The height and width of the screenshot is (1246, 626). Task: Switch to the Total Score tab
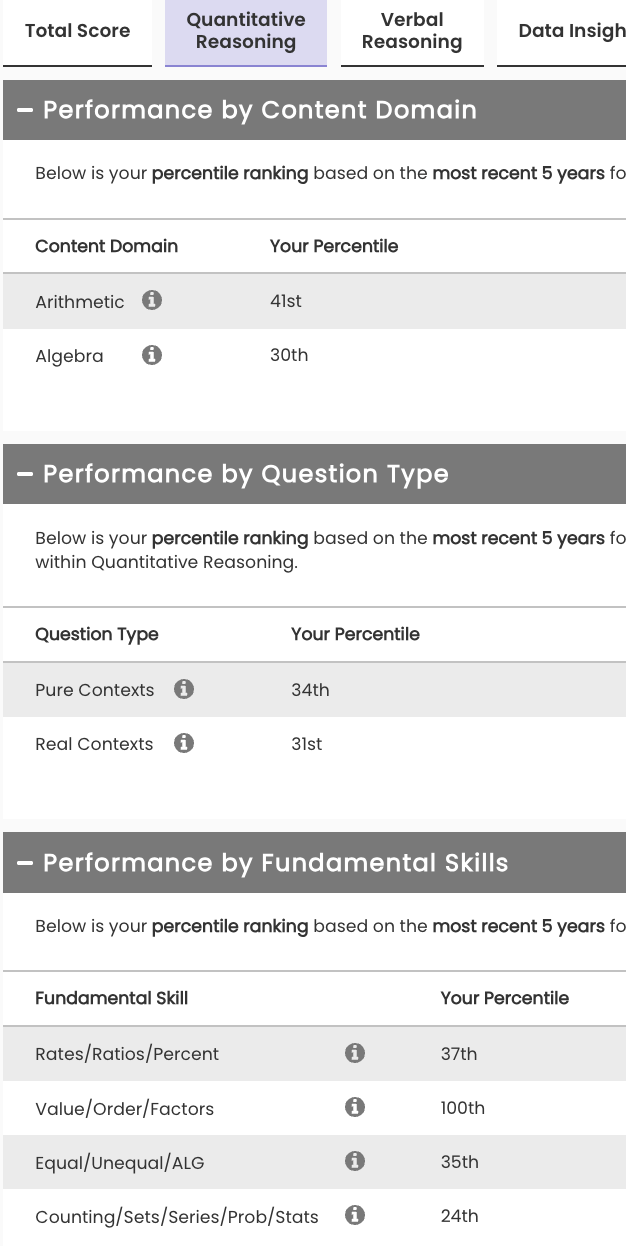pos(77,31)
